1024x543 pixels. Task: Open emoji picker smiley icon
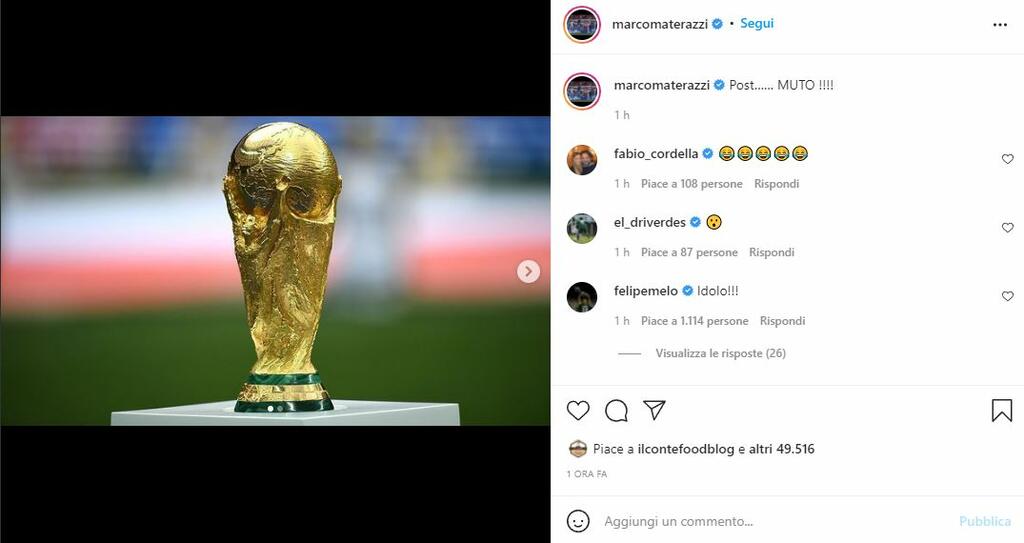point(578,521)
